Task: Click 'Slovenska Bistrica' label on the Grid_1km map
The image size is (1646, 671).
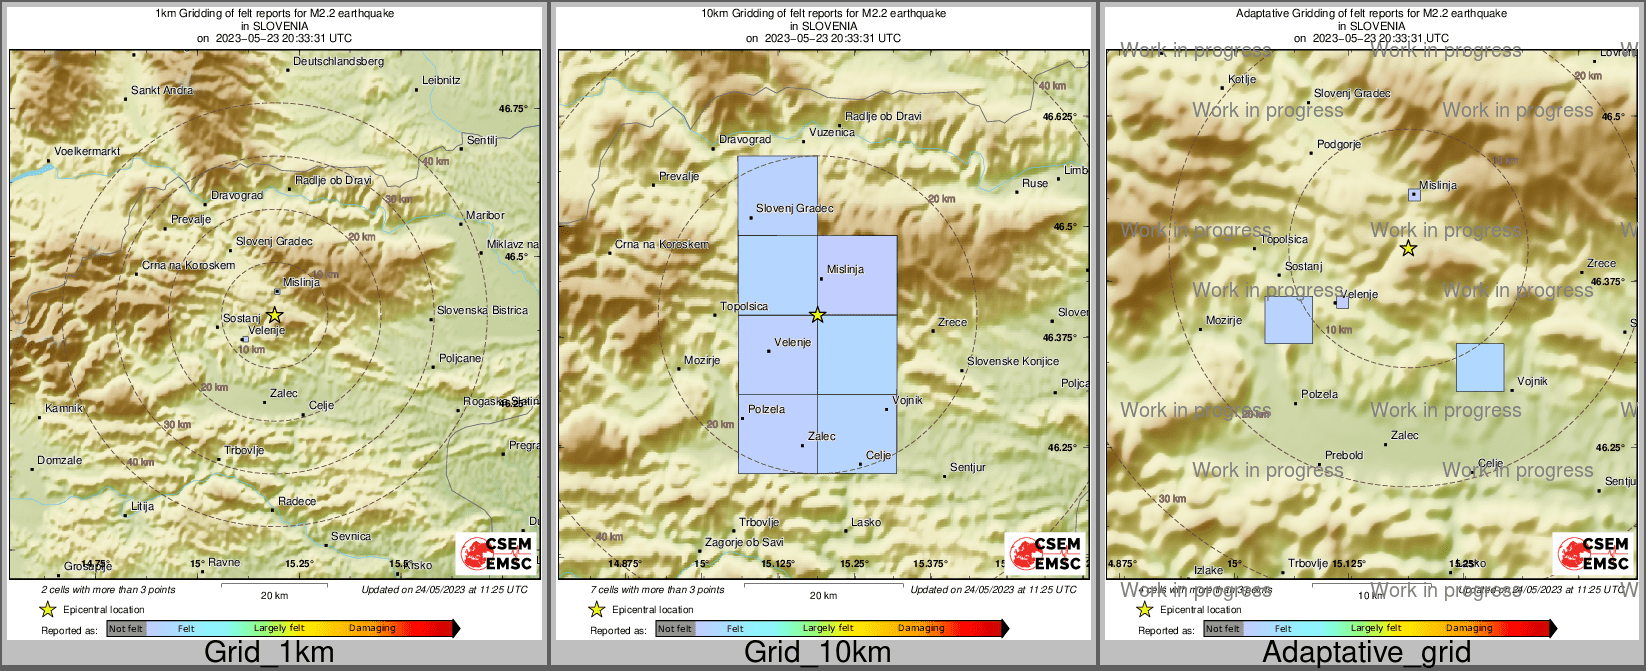Action: [x=482, y=310]
